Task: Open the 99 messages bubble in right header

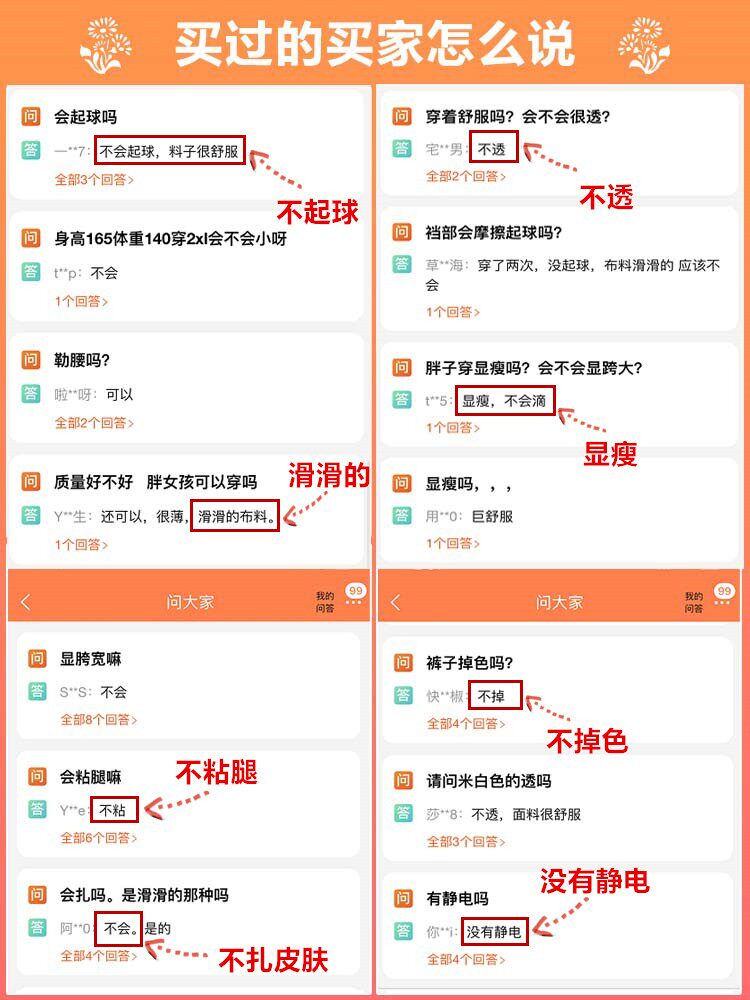Action: pyautogui.click(x=724, y=595)
